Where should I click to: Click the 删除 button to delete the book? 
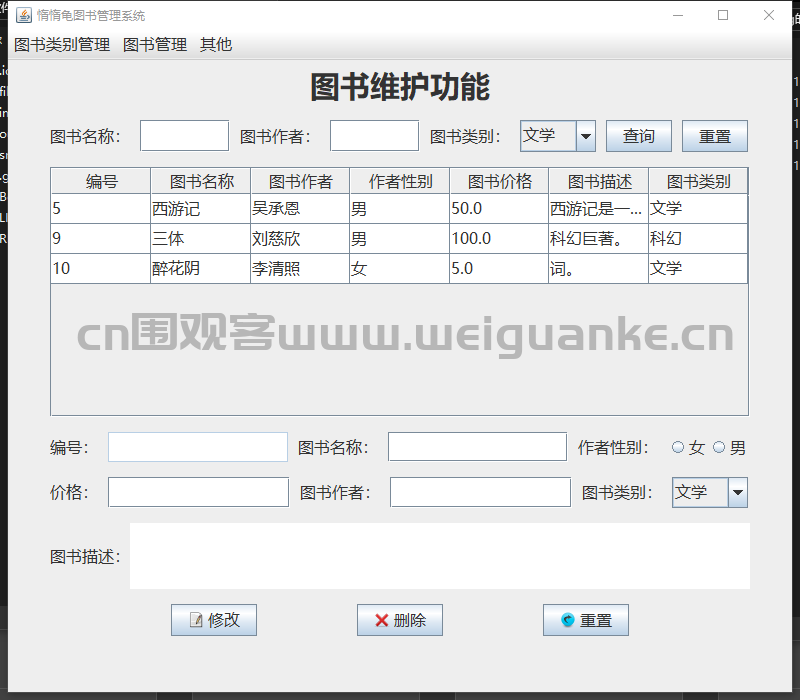point(400,620)
